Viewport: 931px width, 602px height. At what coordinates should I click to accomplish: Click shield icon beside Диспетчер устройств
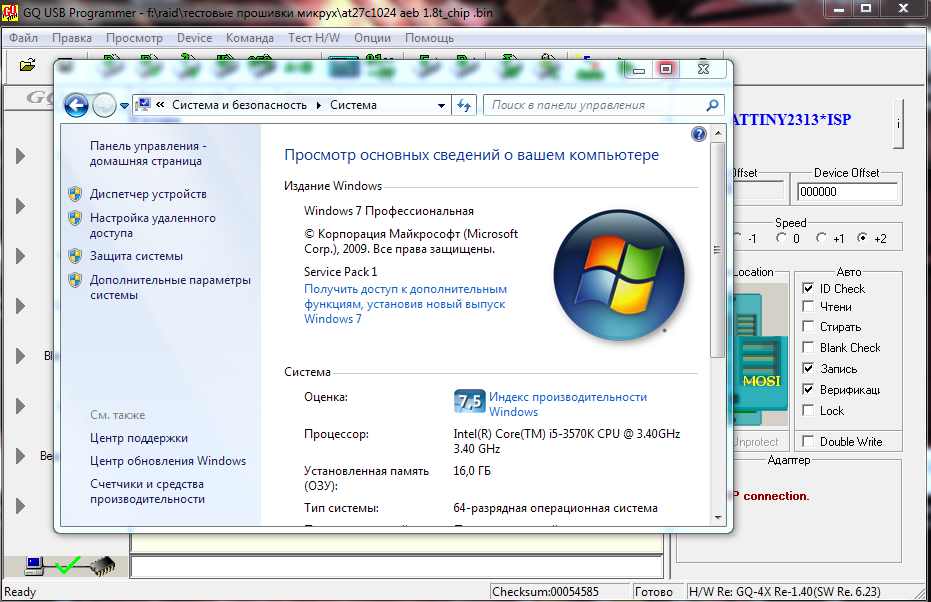click(75, 194)
